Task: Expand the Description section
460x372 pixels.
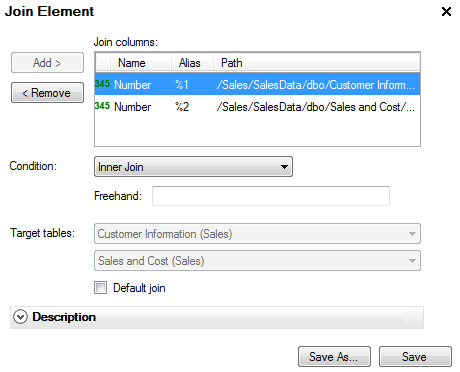Action: [x=217, y=317]
